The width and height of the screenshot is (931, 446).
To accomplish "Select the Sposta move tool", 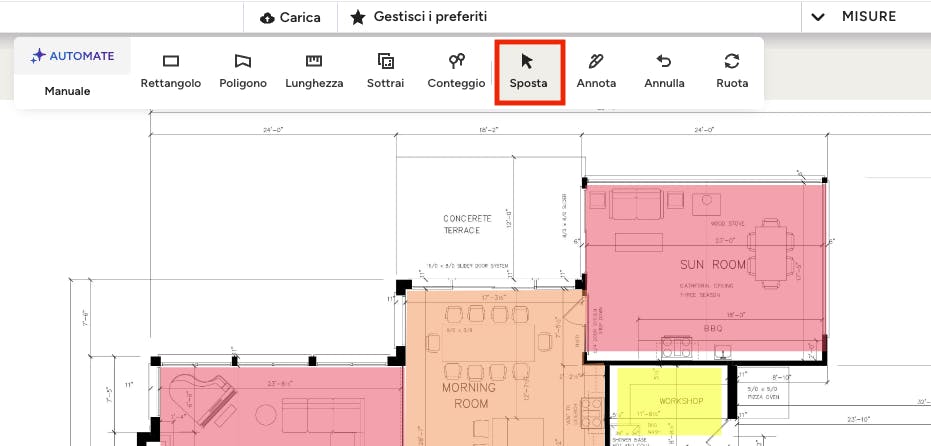I will click(x=528, y=71).
